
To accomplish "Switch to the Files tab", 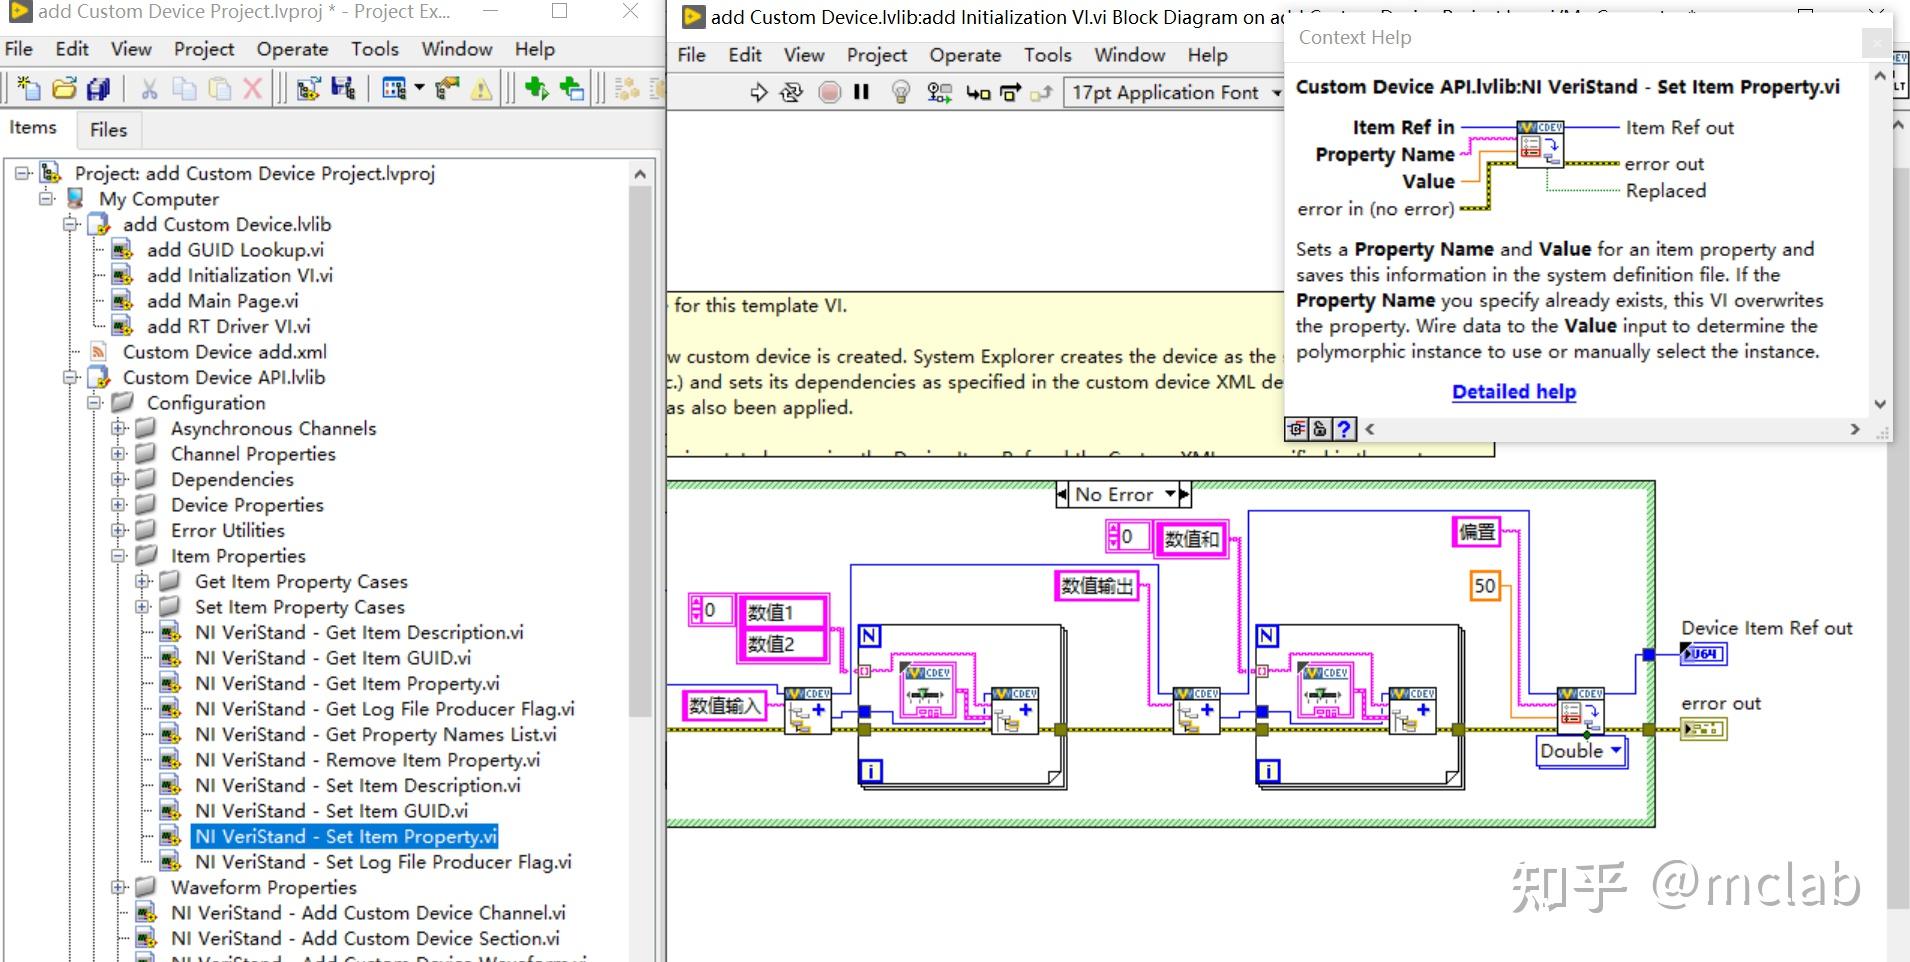I will click(108, 130).
